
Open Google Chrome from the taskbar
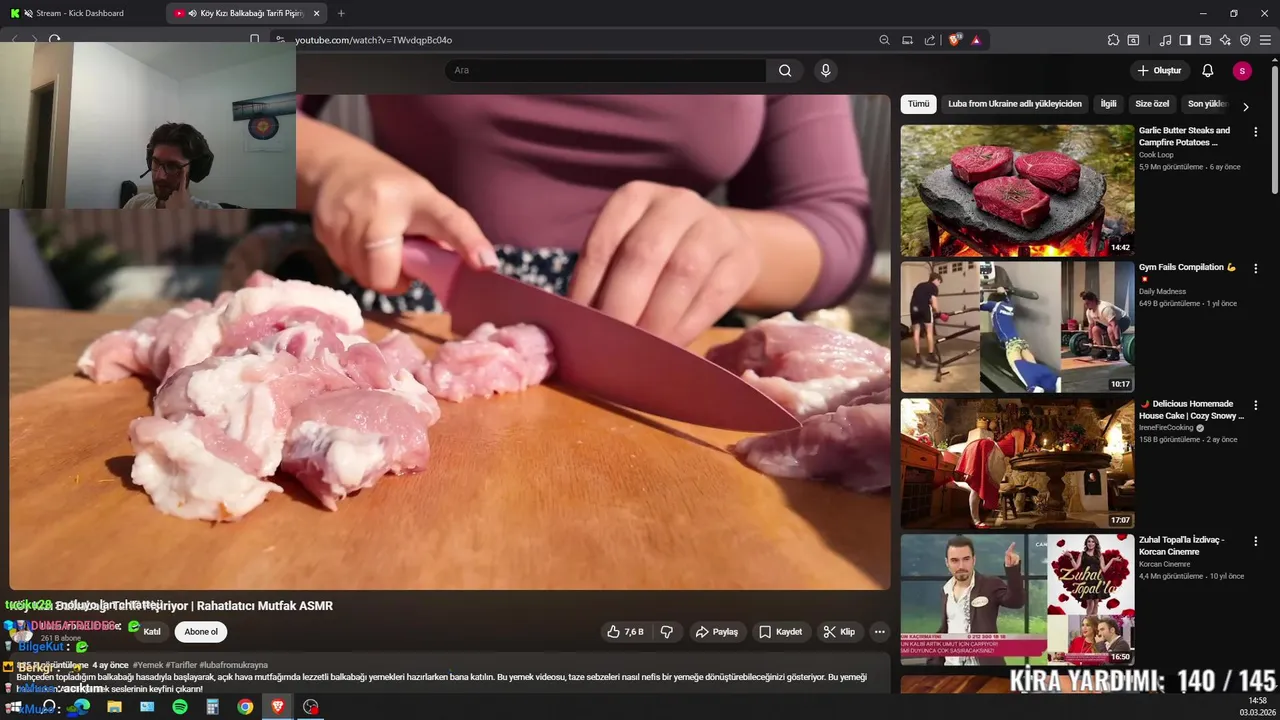click(245, 707)
